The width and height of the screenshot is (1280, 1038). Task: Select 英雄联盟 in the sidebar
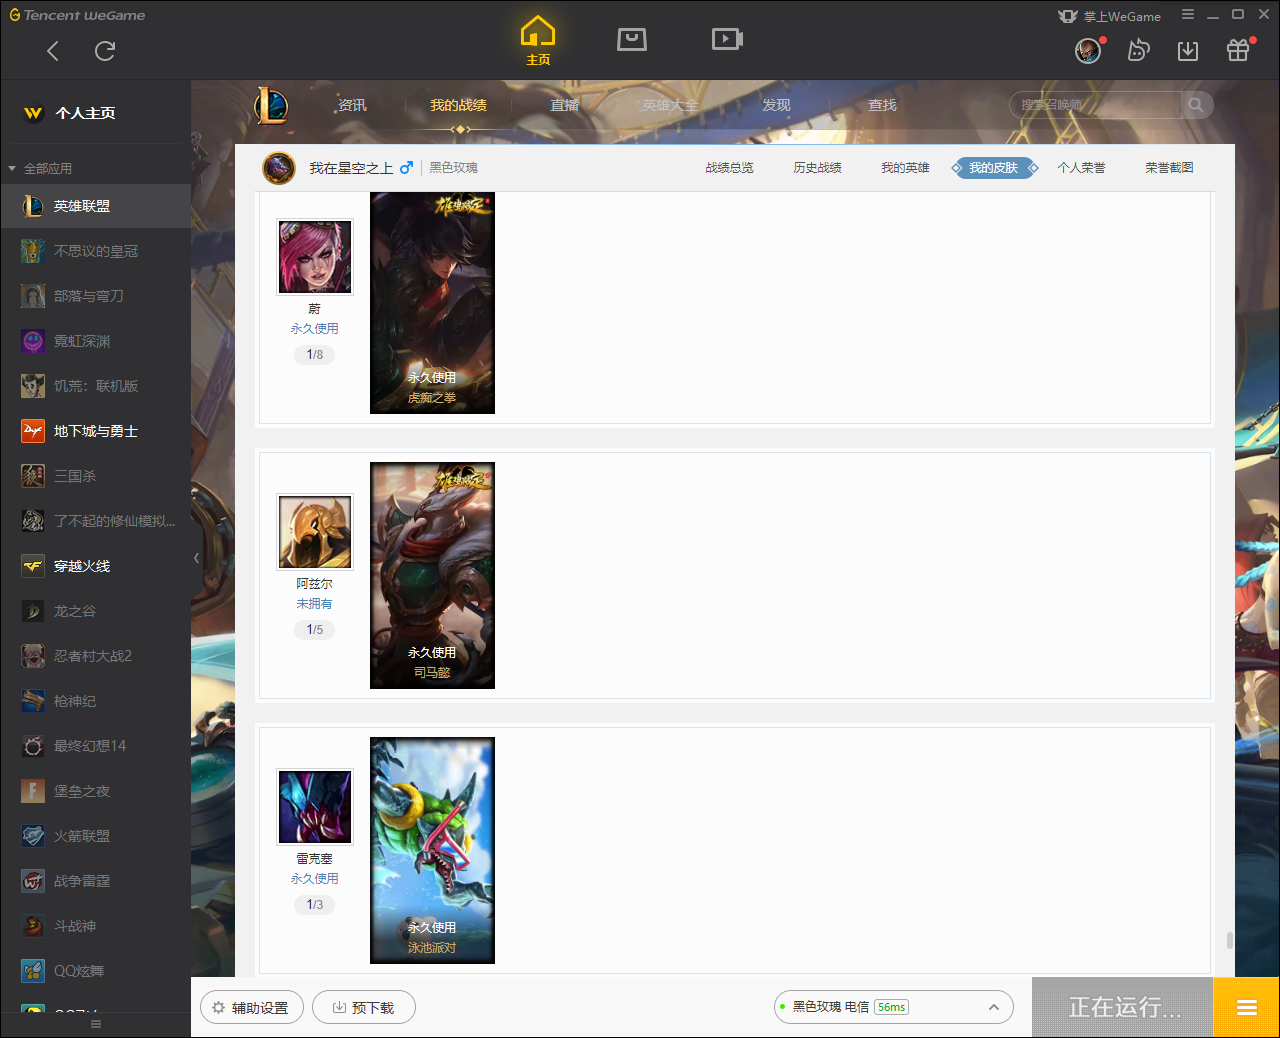click(x=95, y=206)
